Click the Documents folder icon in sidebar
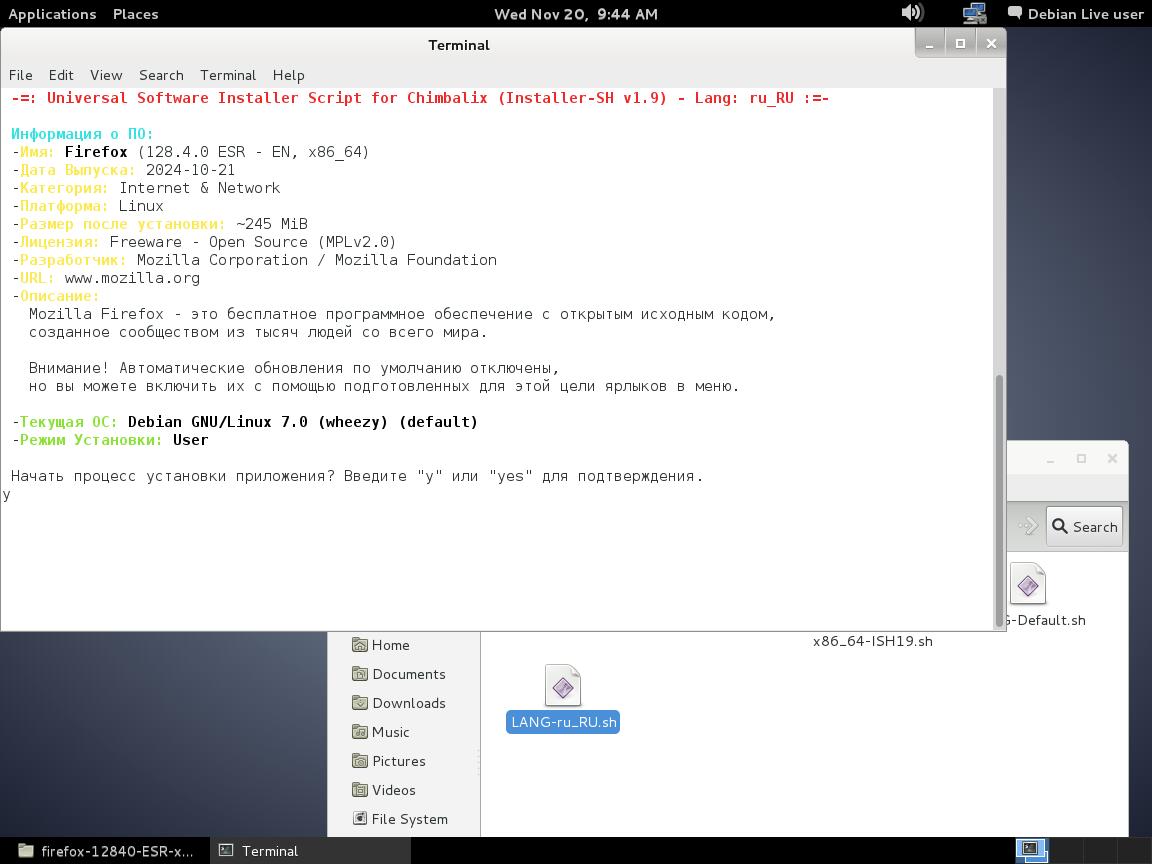Screen dimensions: 1152x864 click(359, 674)
